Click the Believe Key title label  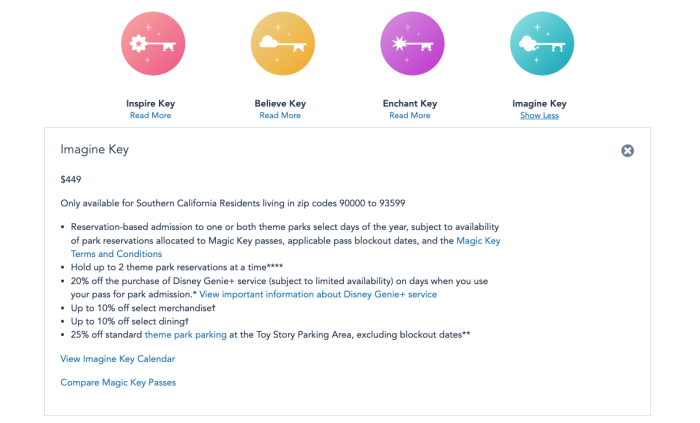pyautogui.click(x=280, y=103)
